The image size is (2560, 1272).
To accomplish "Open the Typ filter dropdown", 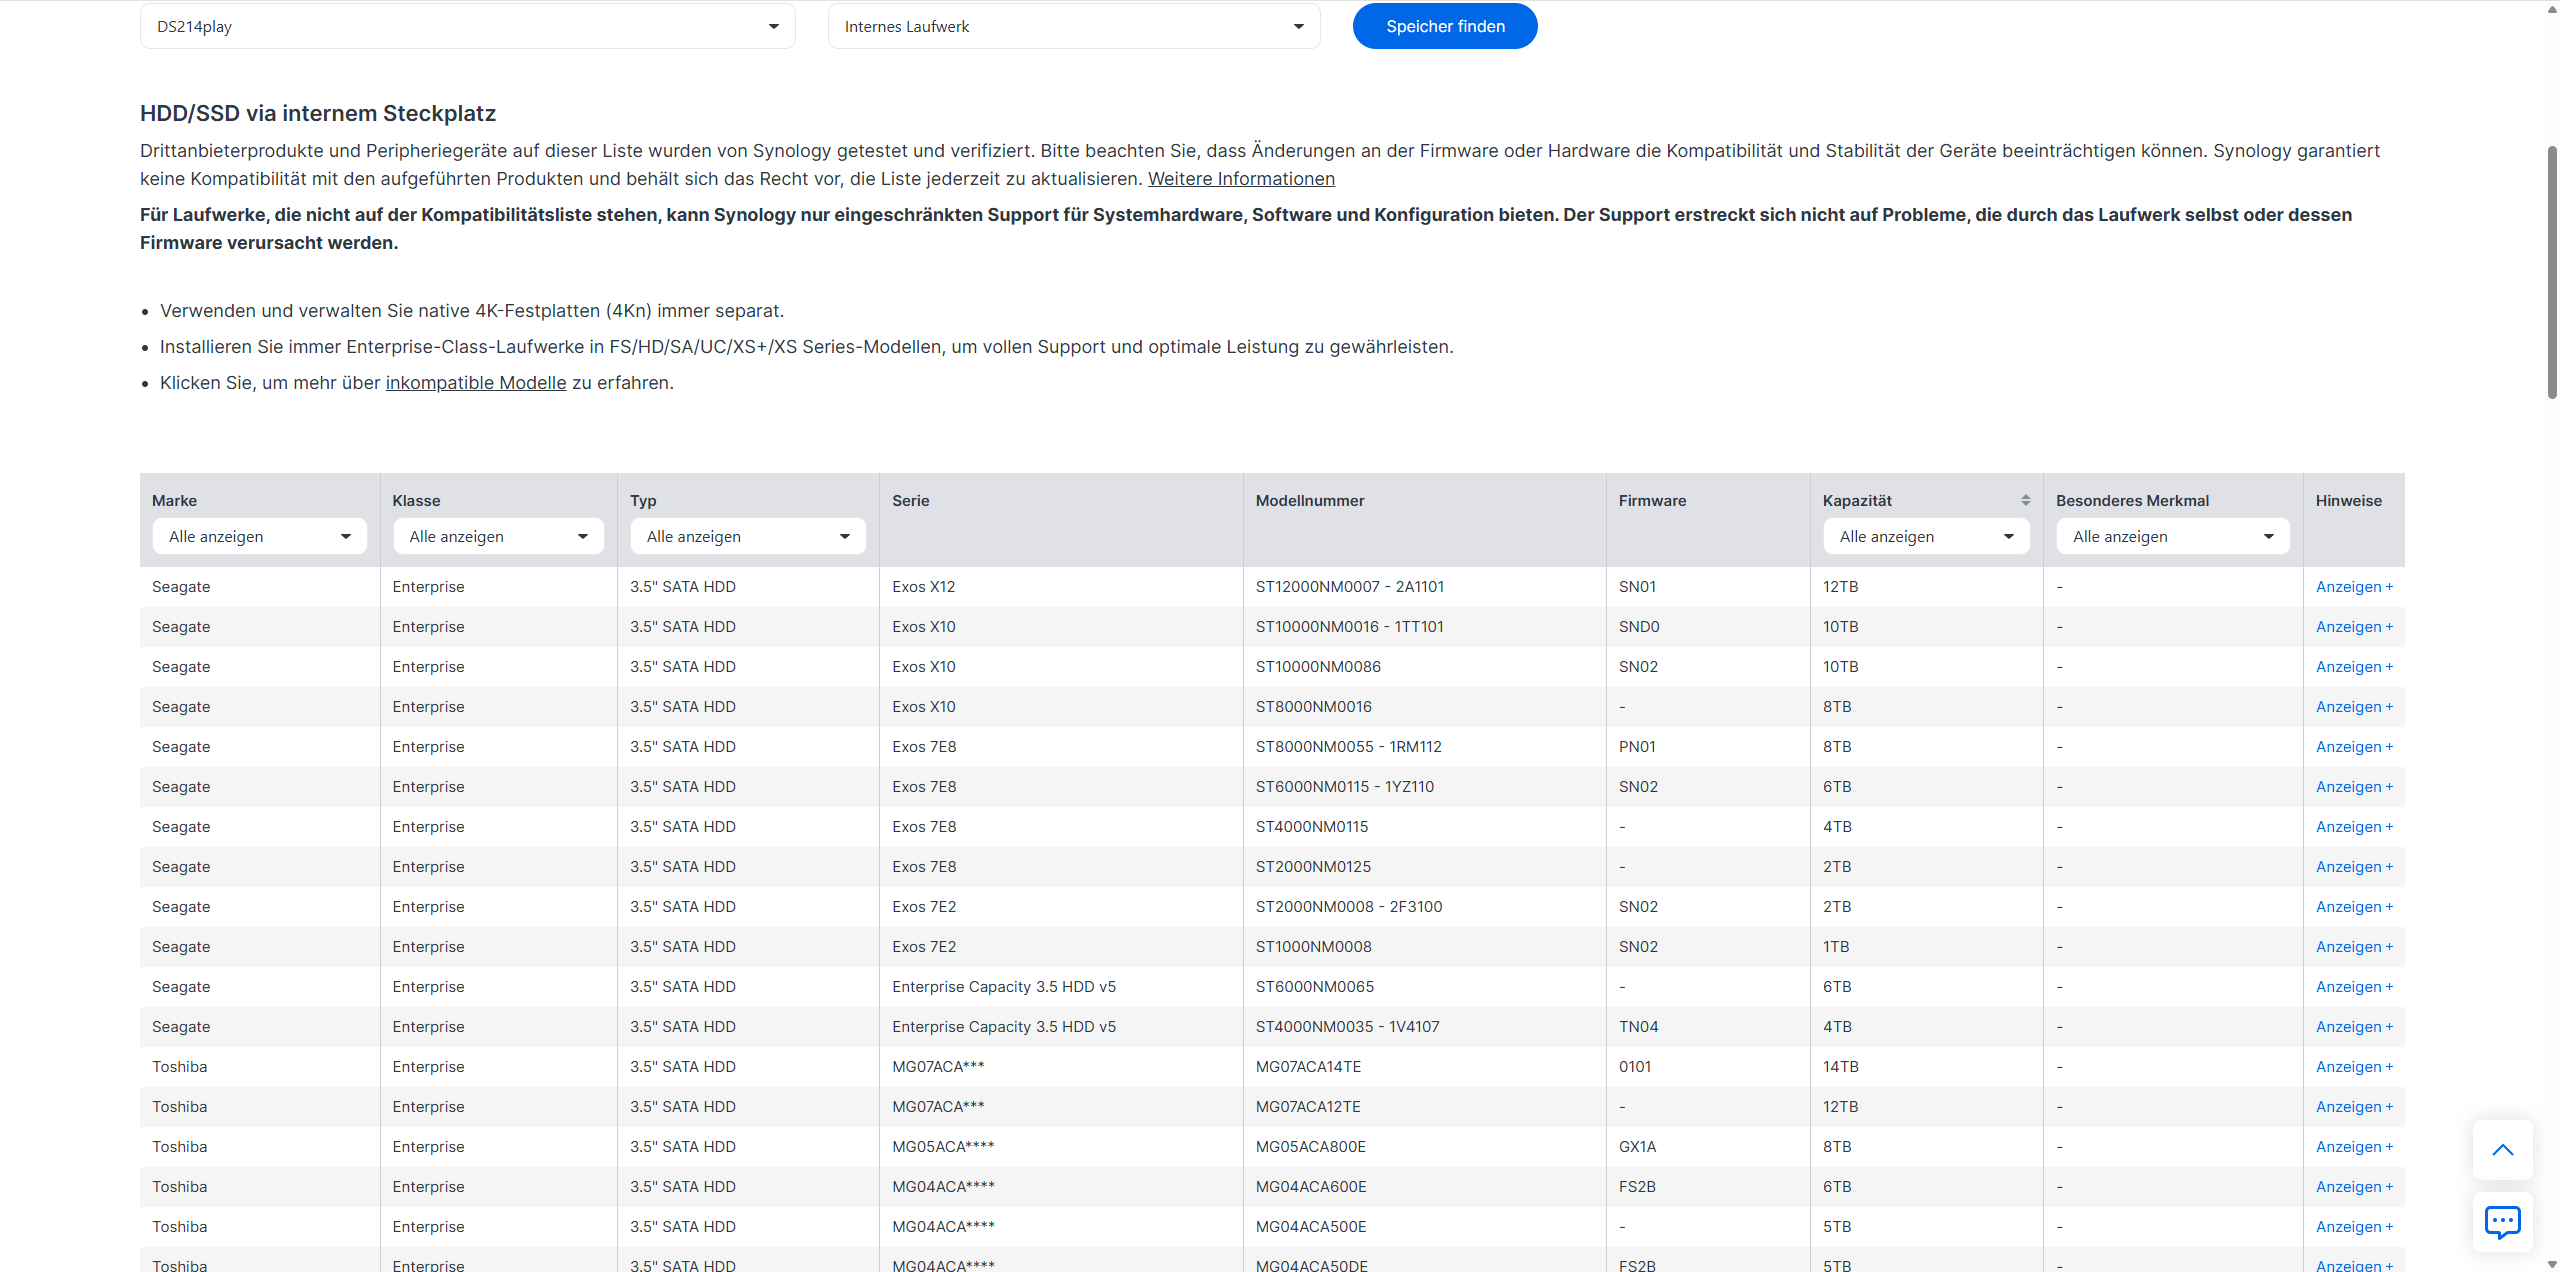I will [x=747, y=537].
